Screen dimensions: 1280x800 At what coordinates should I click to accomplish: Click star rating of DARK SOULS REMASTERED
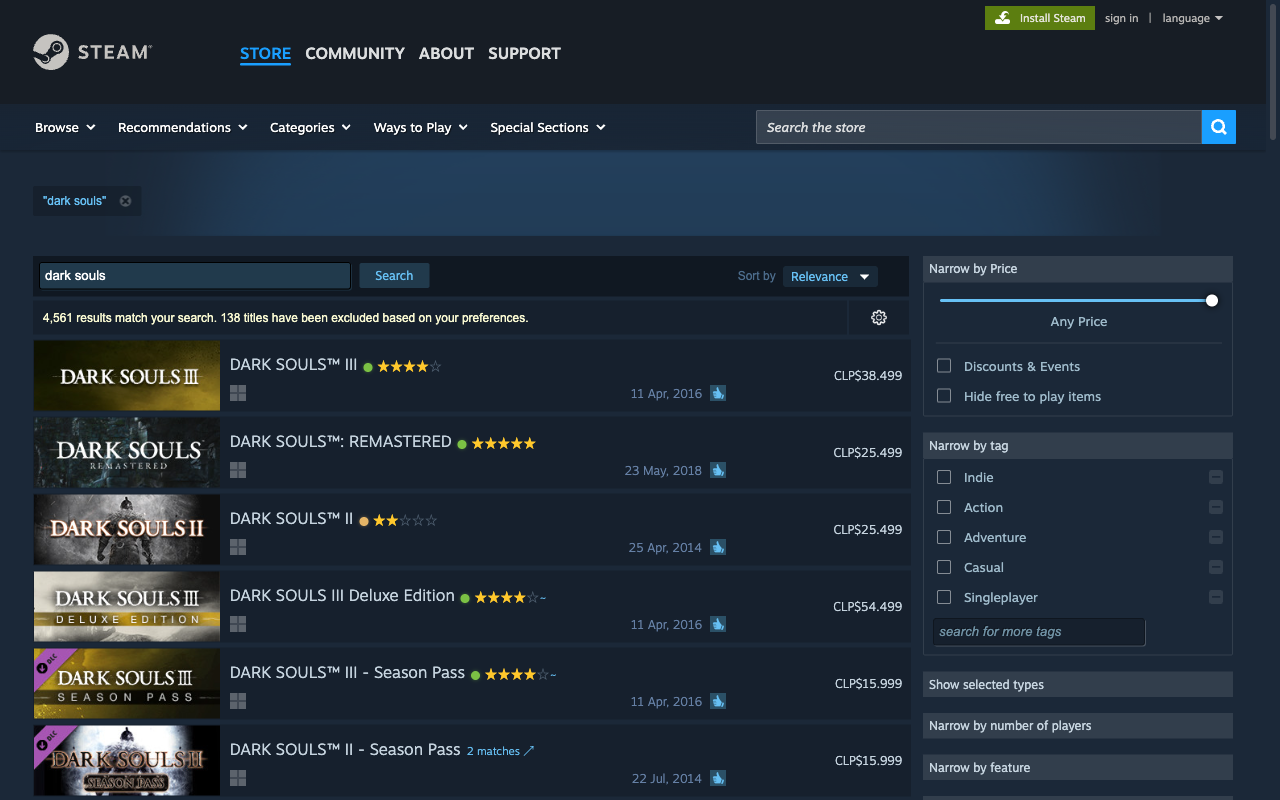point(503,443)
